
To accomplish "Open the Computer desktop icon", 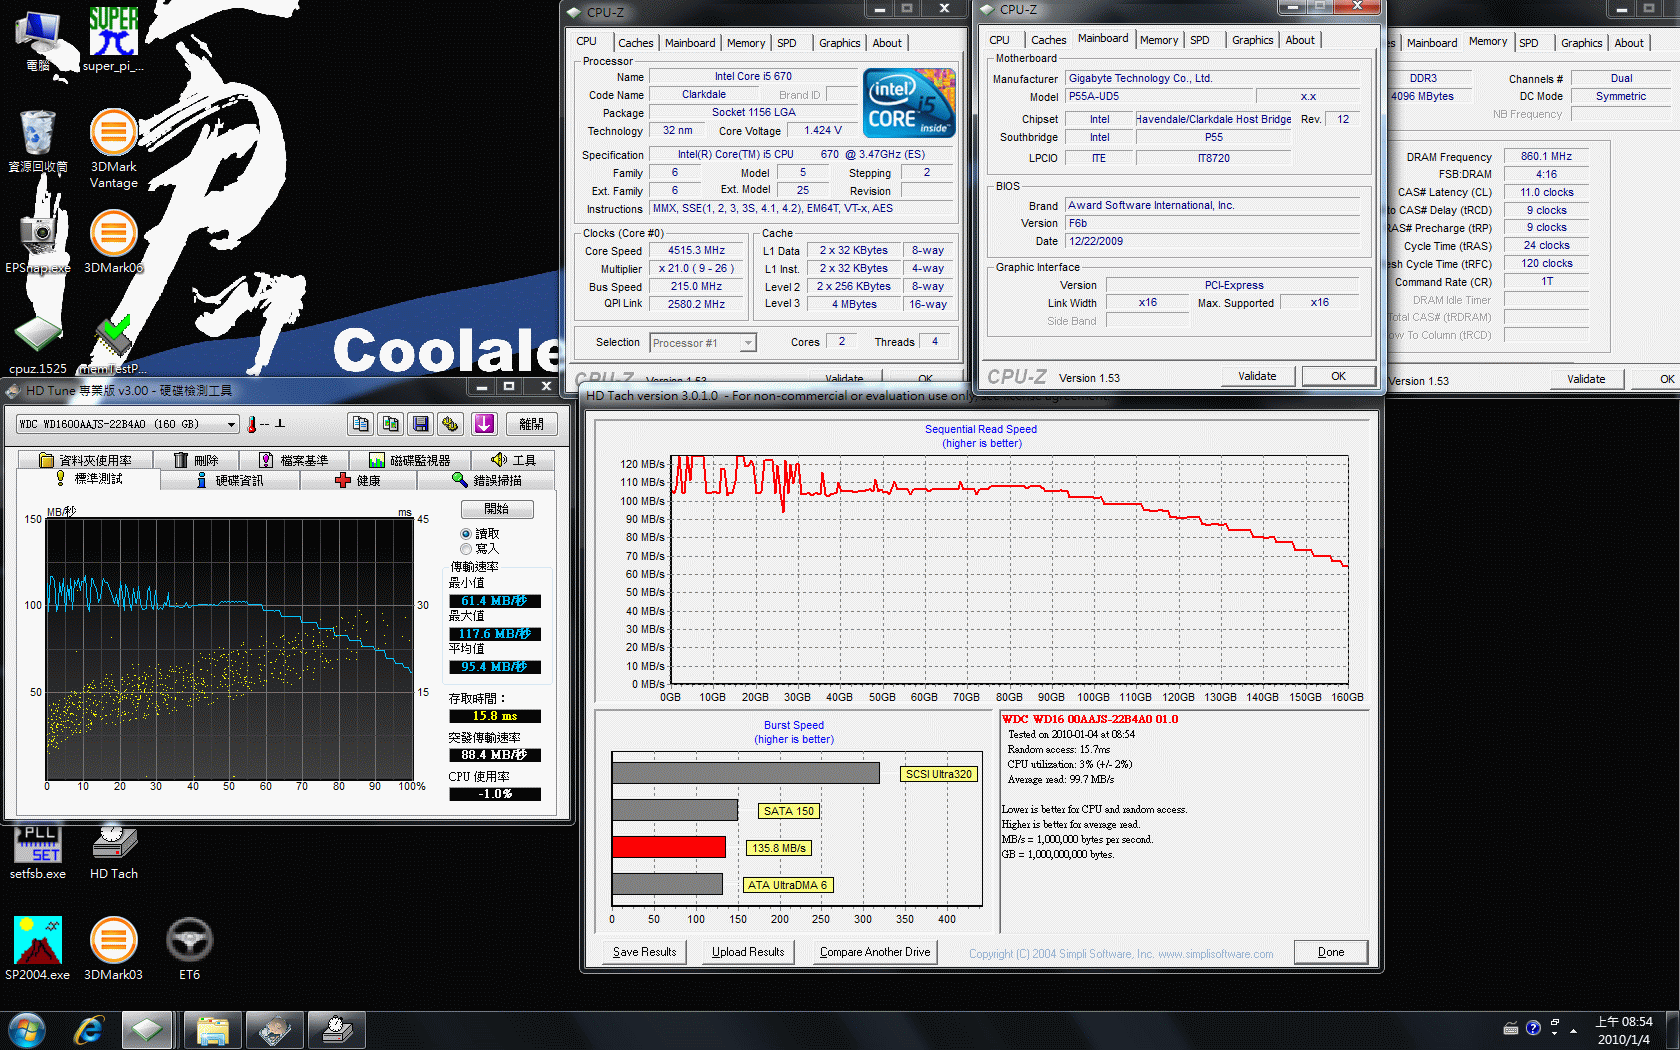I will pyautogui.click(x=38, y=40).
